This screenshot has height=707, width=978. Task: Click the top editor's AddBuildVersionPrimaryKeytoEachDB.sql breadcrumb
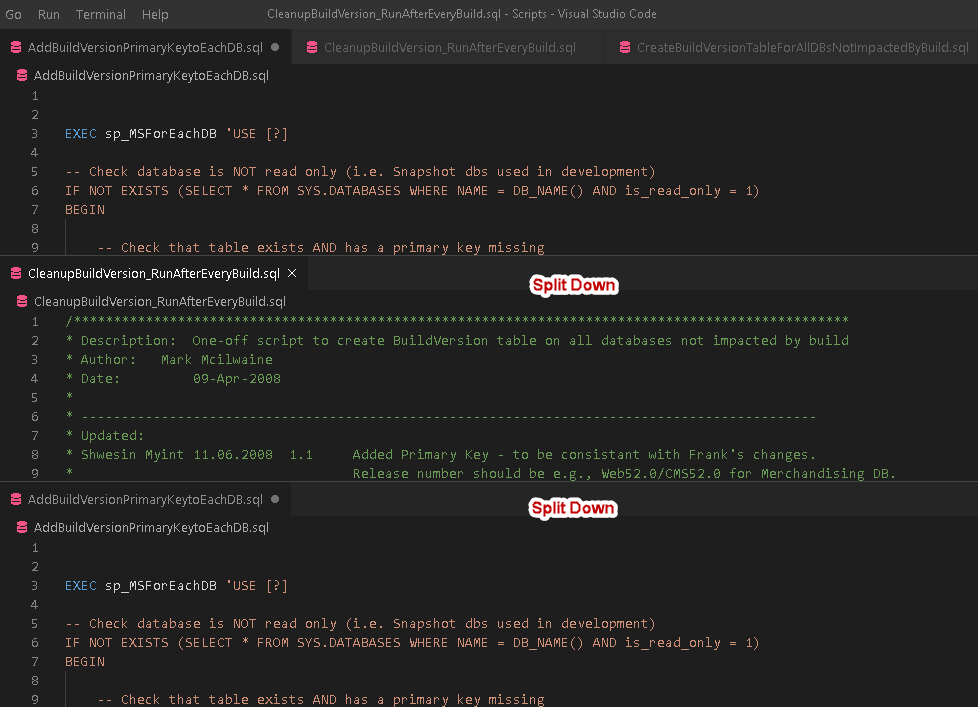coord(151,76)
